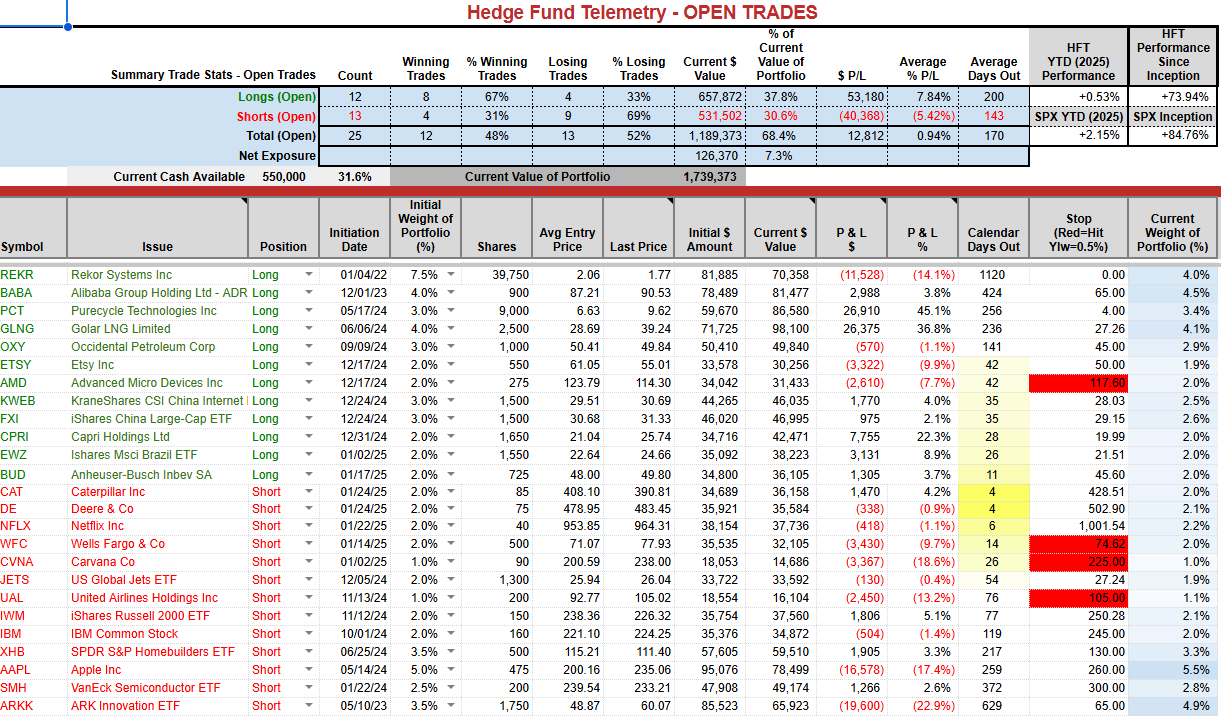The image size is (1221, 719).
Task: Open Initial Weight dropdown in XHB row
Action: [x=451, y=652]
